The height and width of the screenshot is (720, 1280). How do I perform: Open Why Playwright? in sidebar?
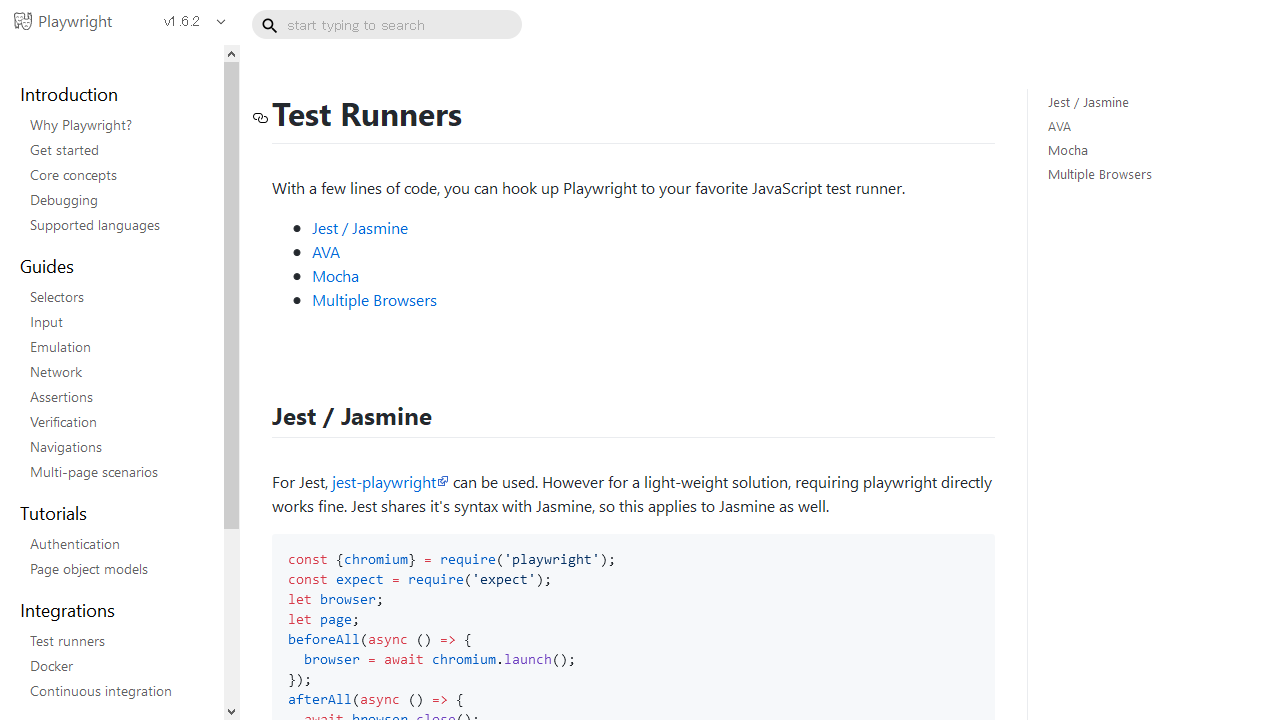coord(81,125)
